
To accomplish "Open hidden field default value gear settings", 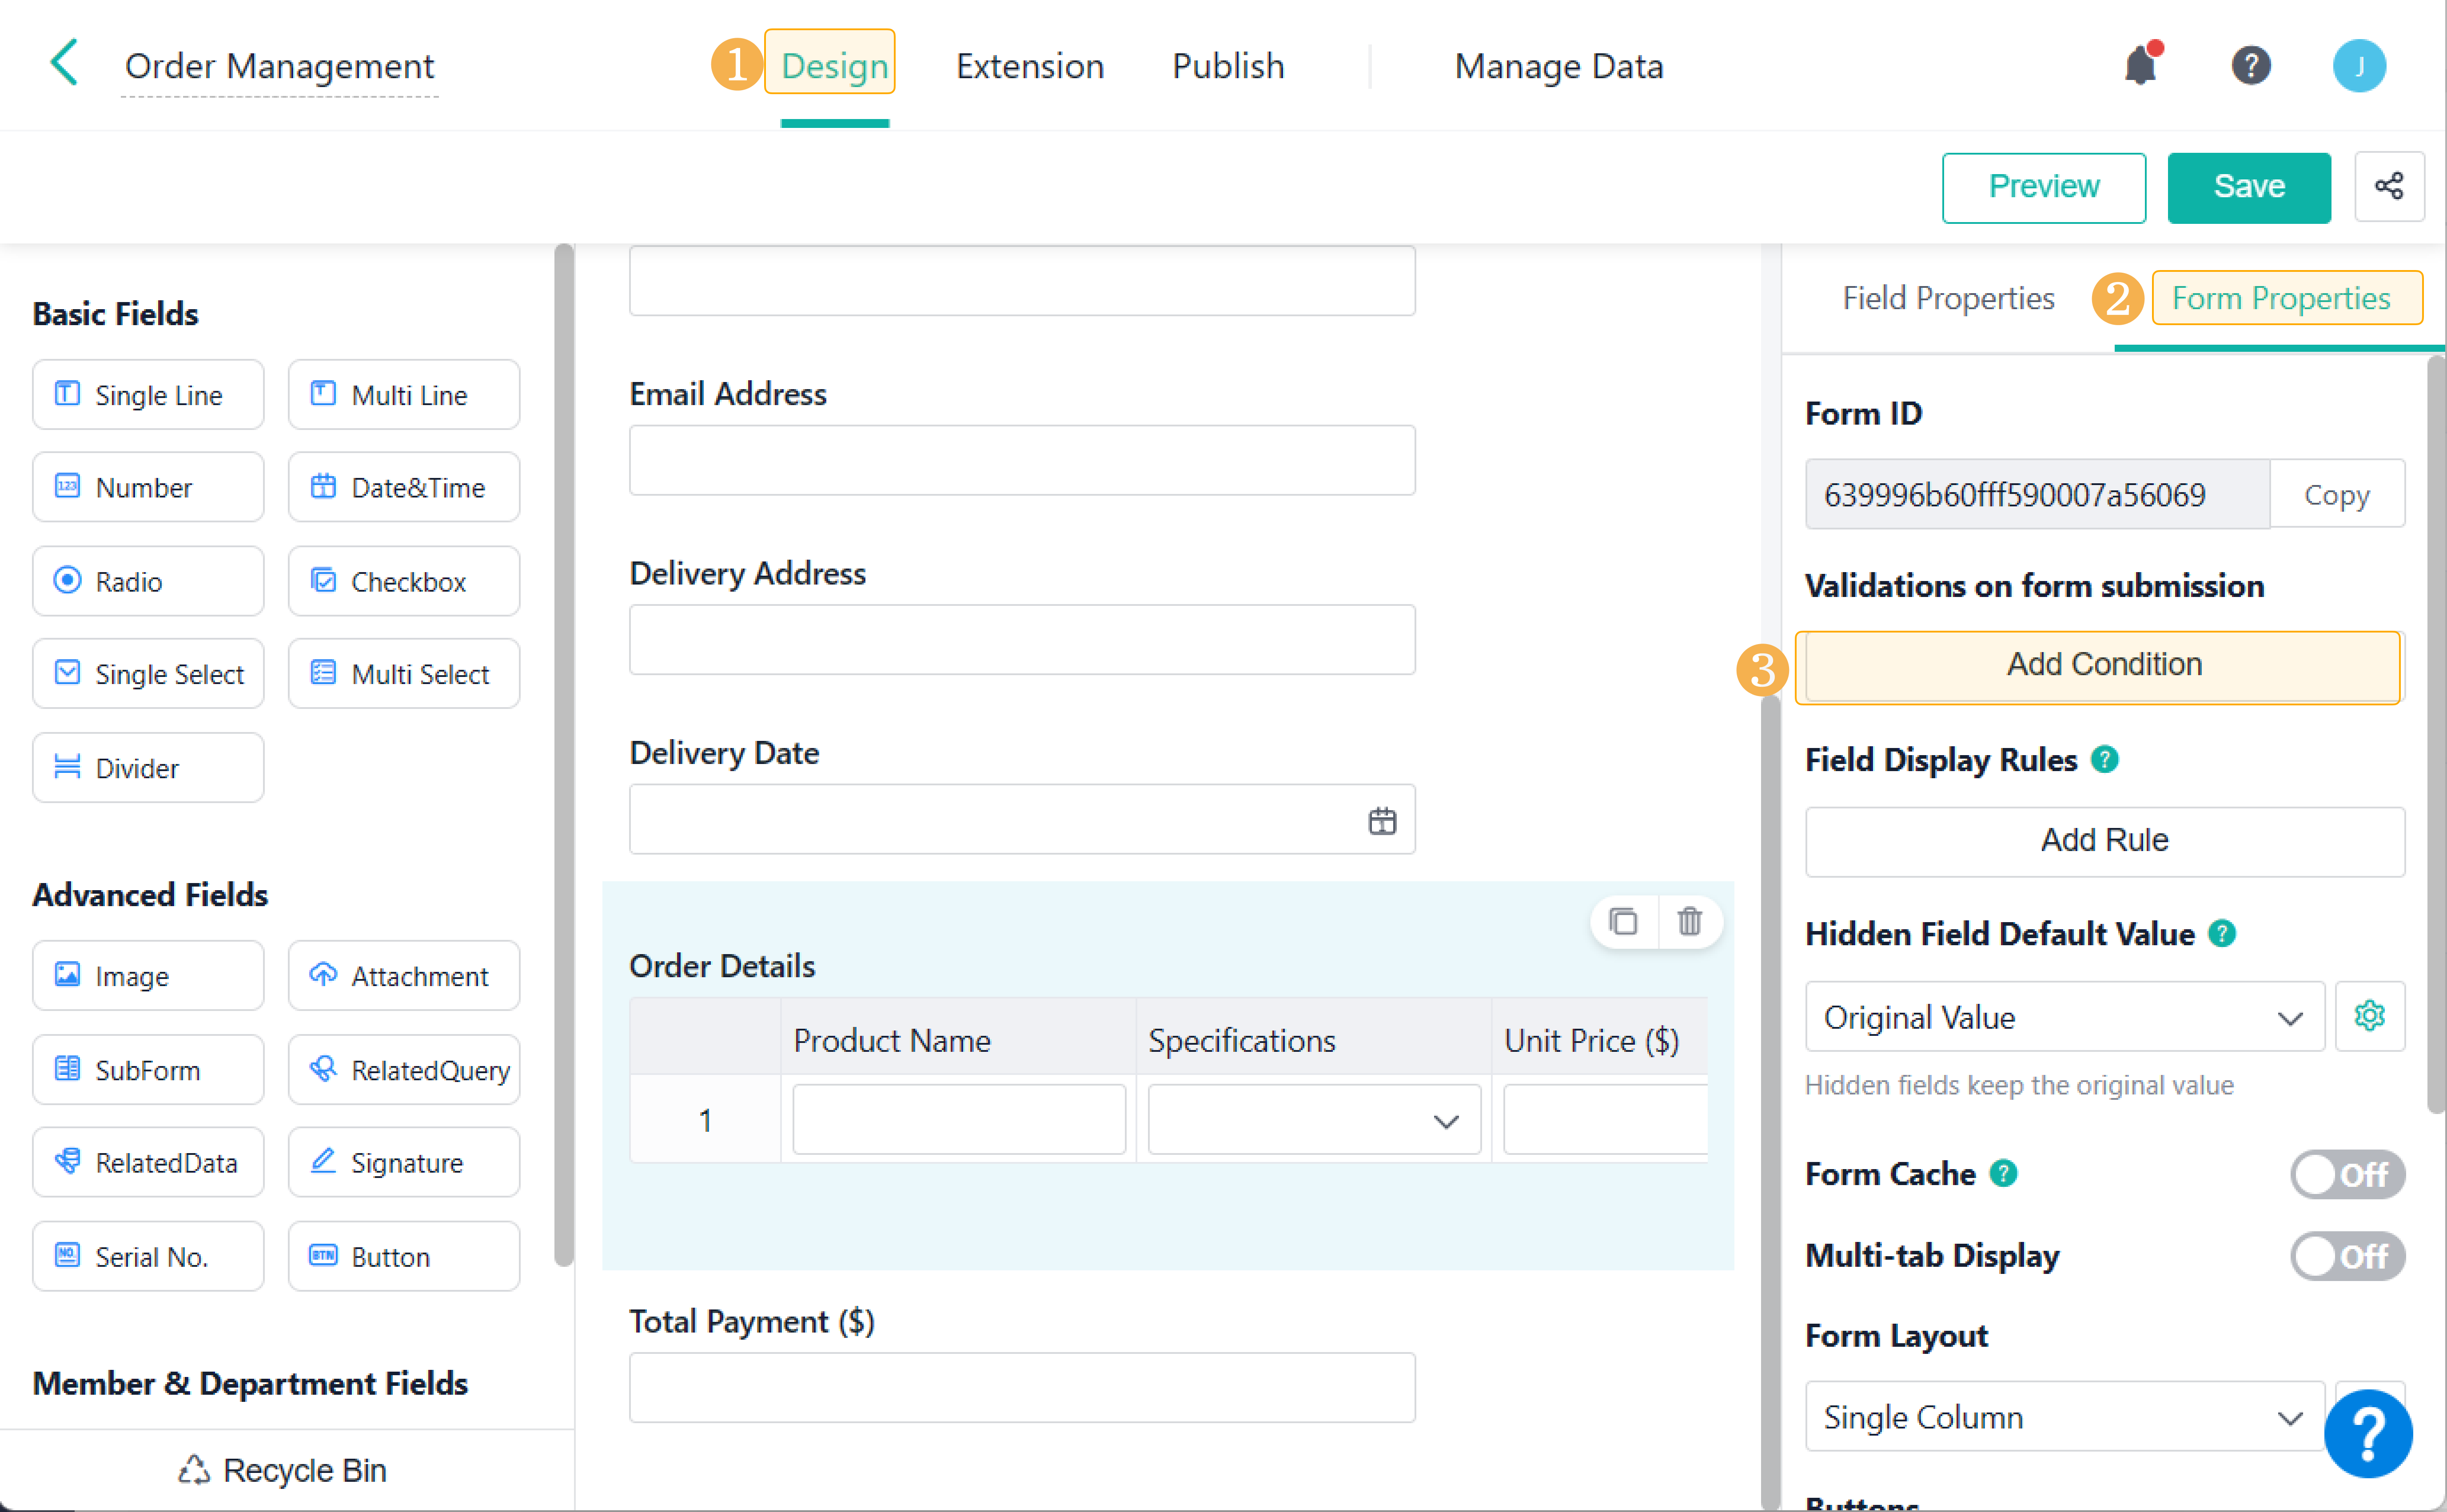I will click(2369, 1016).
